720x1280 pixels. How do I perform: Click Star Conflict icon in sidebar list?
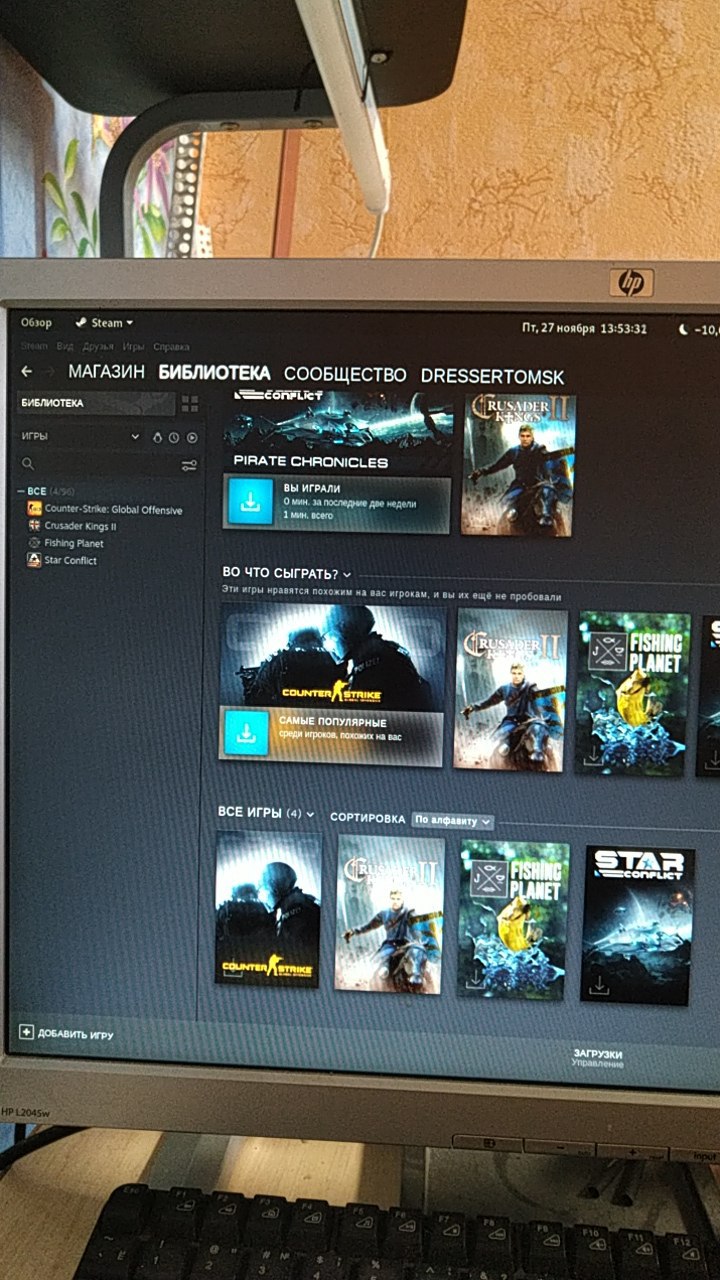35,560
